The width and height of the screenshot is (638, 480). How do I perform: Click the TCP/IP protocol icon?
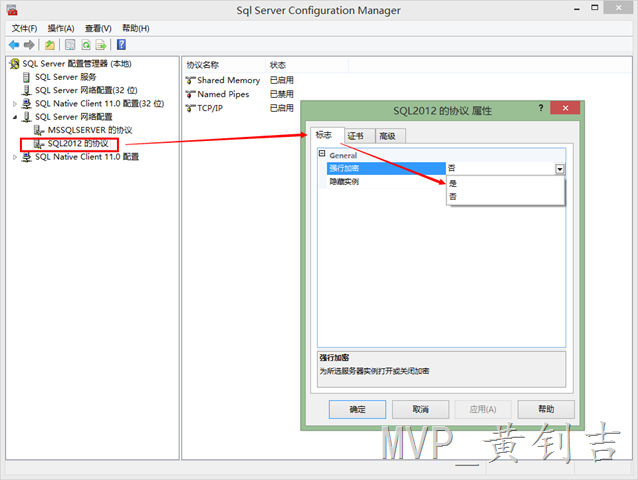pos(190,108)
